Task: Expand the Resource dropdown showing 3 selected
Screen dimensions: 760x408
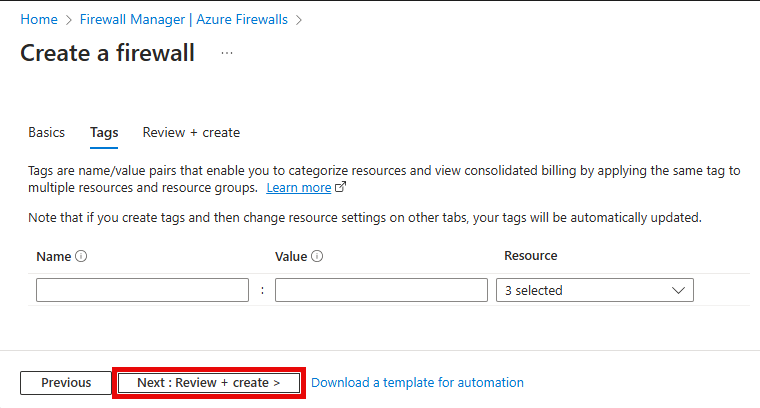Action: (594, 290)
